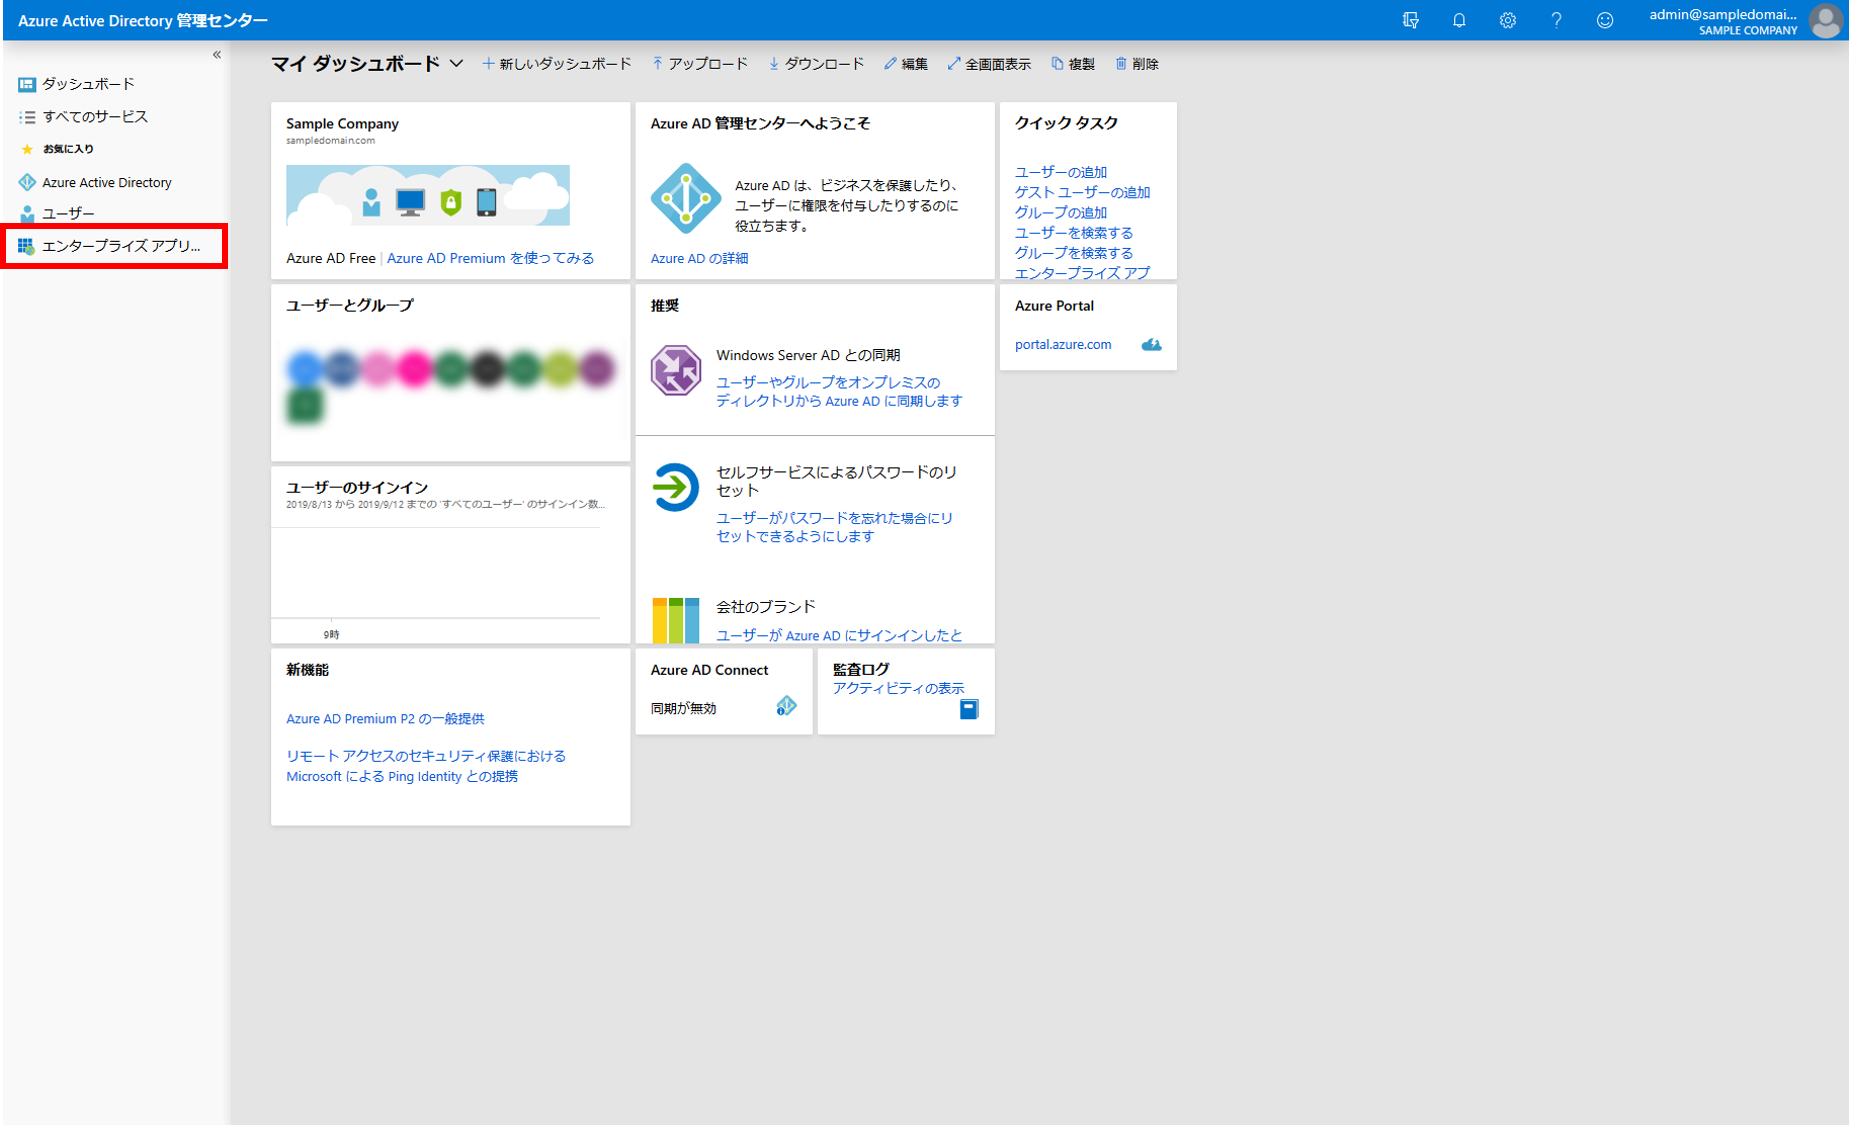Click the self-service password reset arrow icon

pyautogui.click(x=676, y=487)
